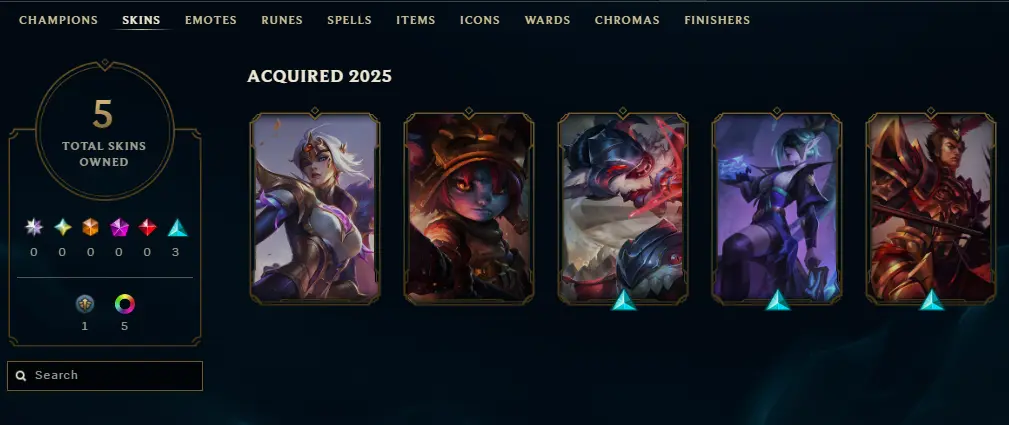Open the Finishers tab
The height and width of the screenshot is (425, 1009).
coord(717,20)
